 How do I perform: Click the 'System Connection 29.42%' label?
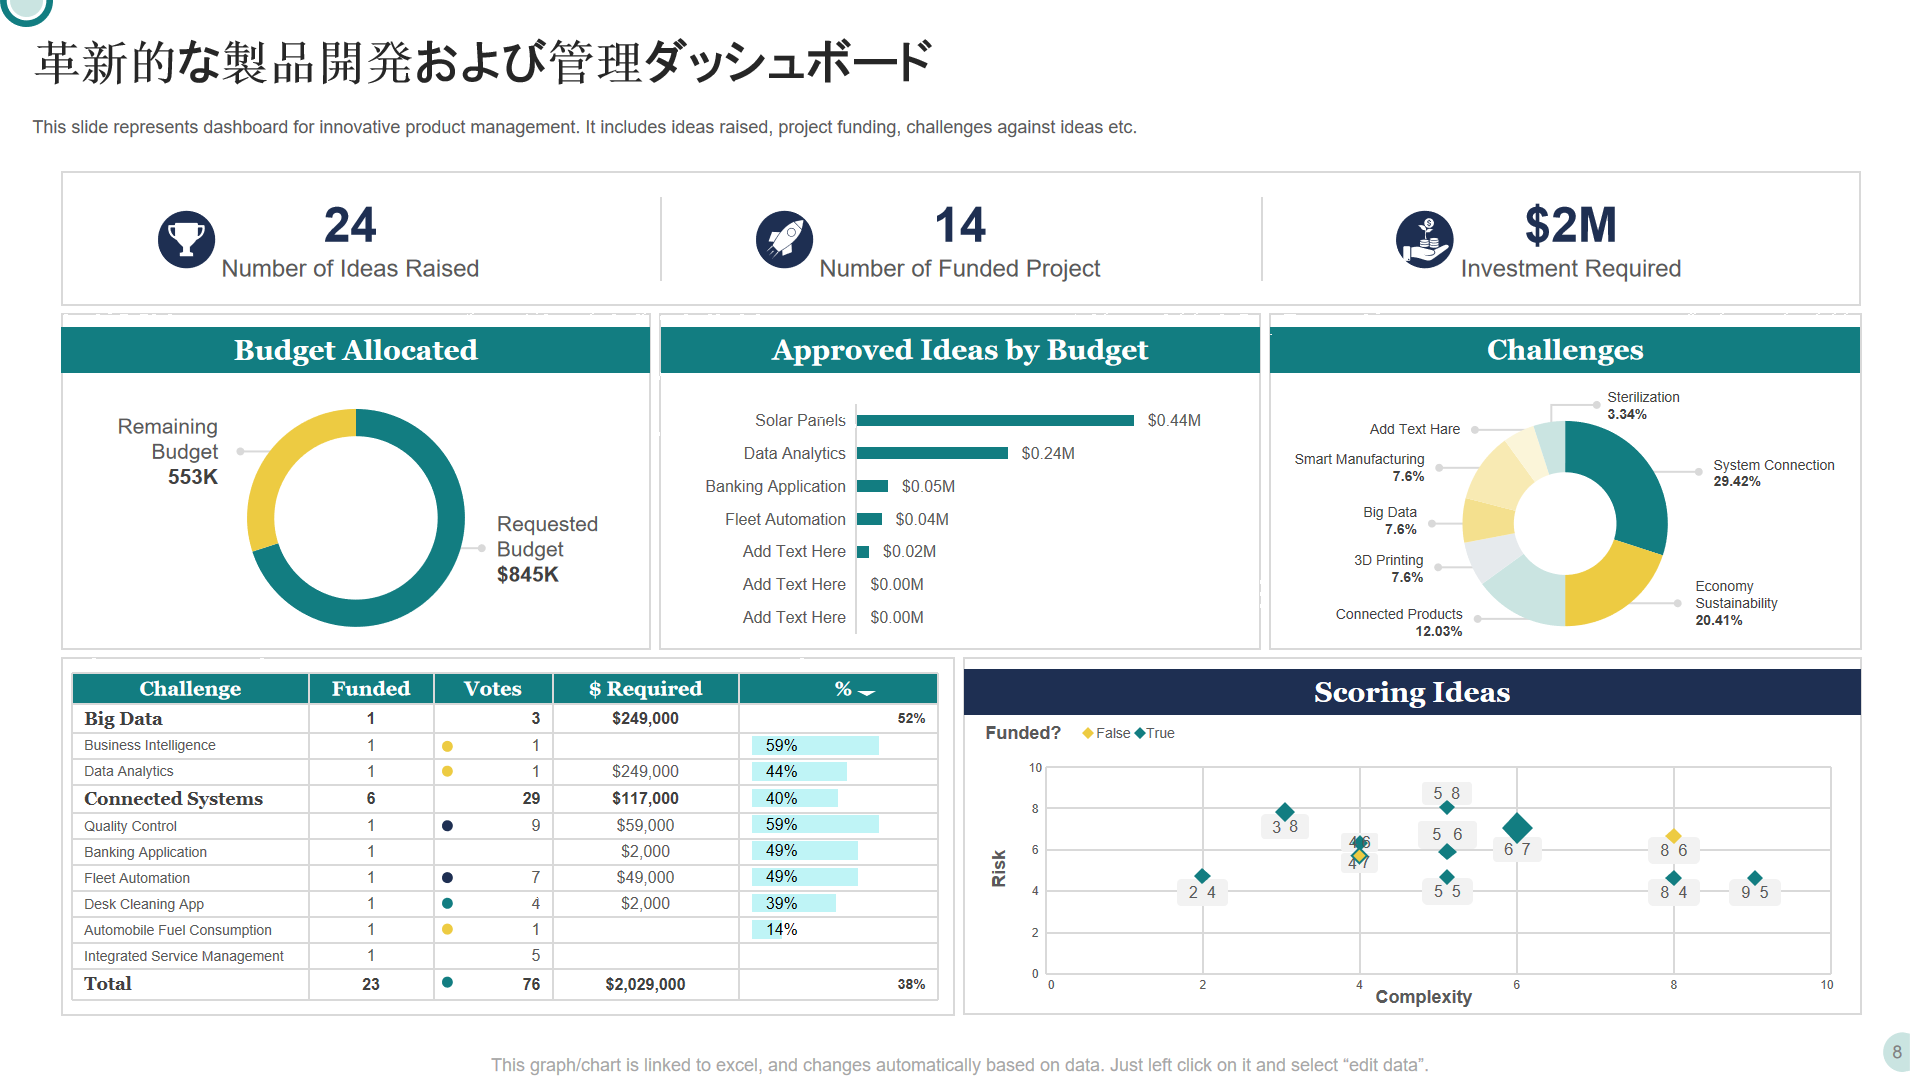tap(1774, 473)
